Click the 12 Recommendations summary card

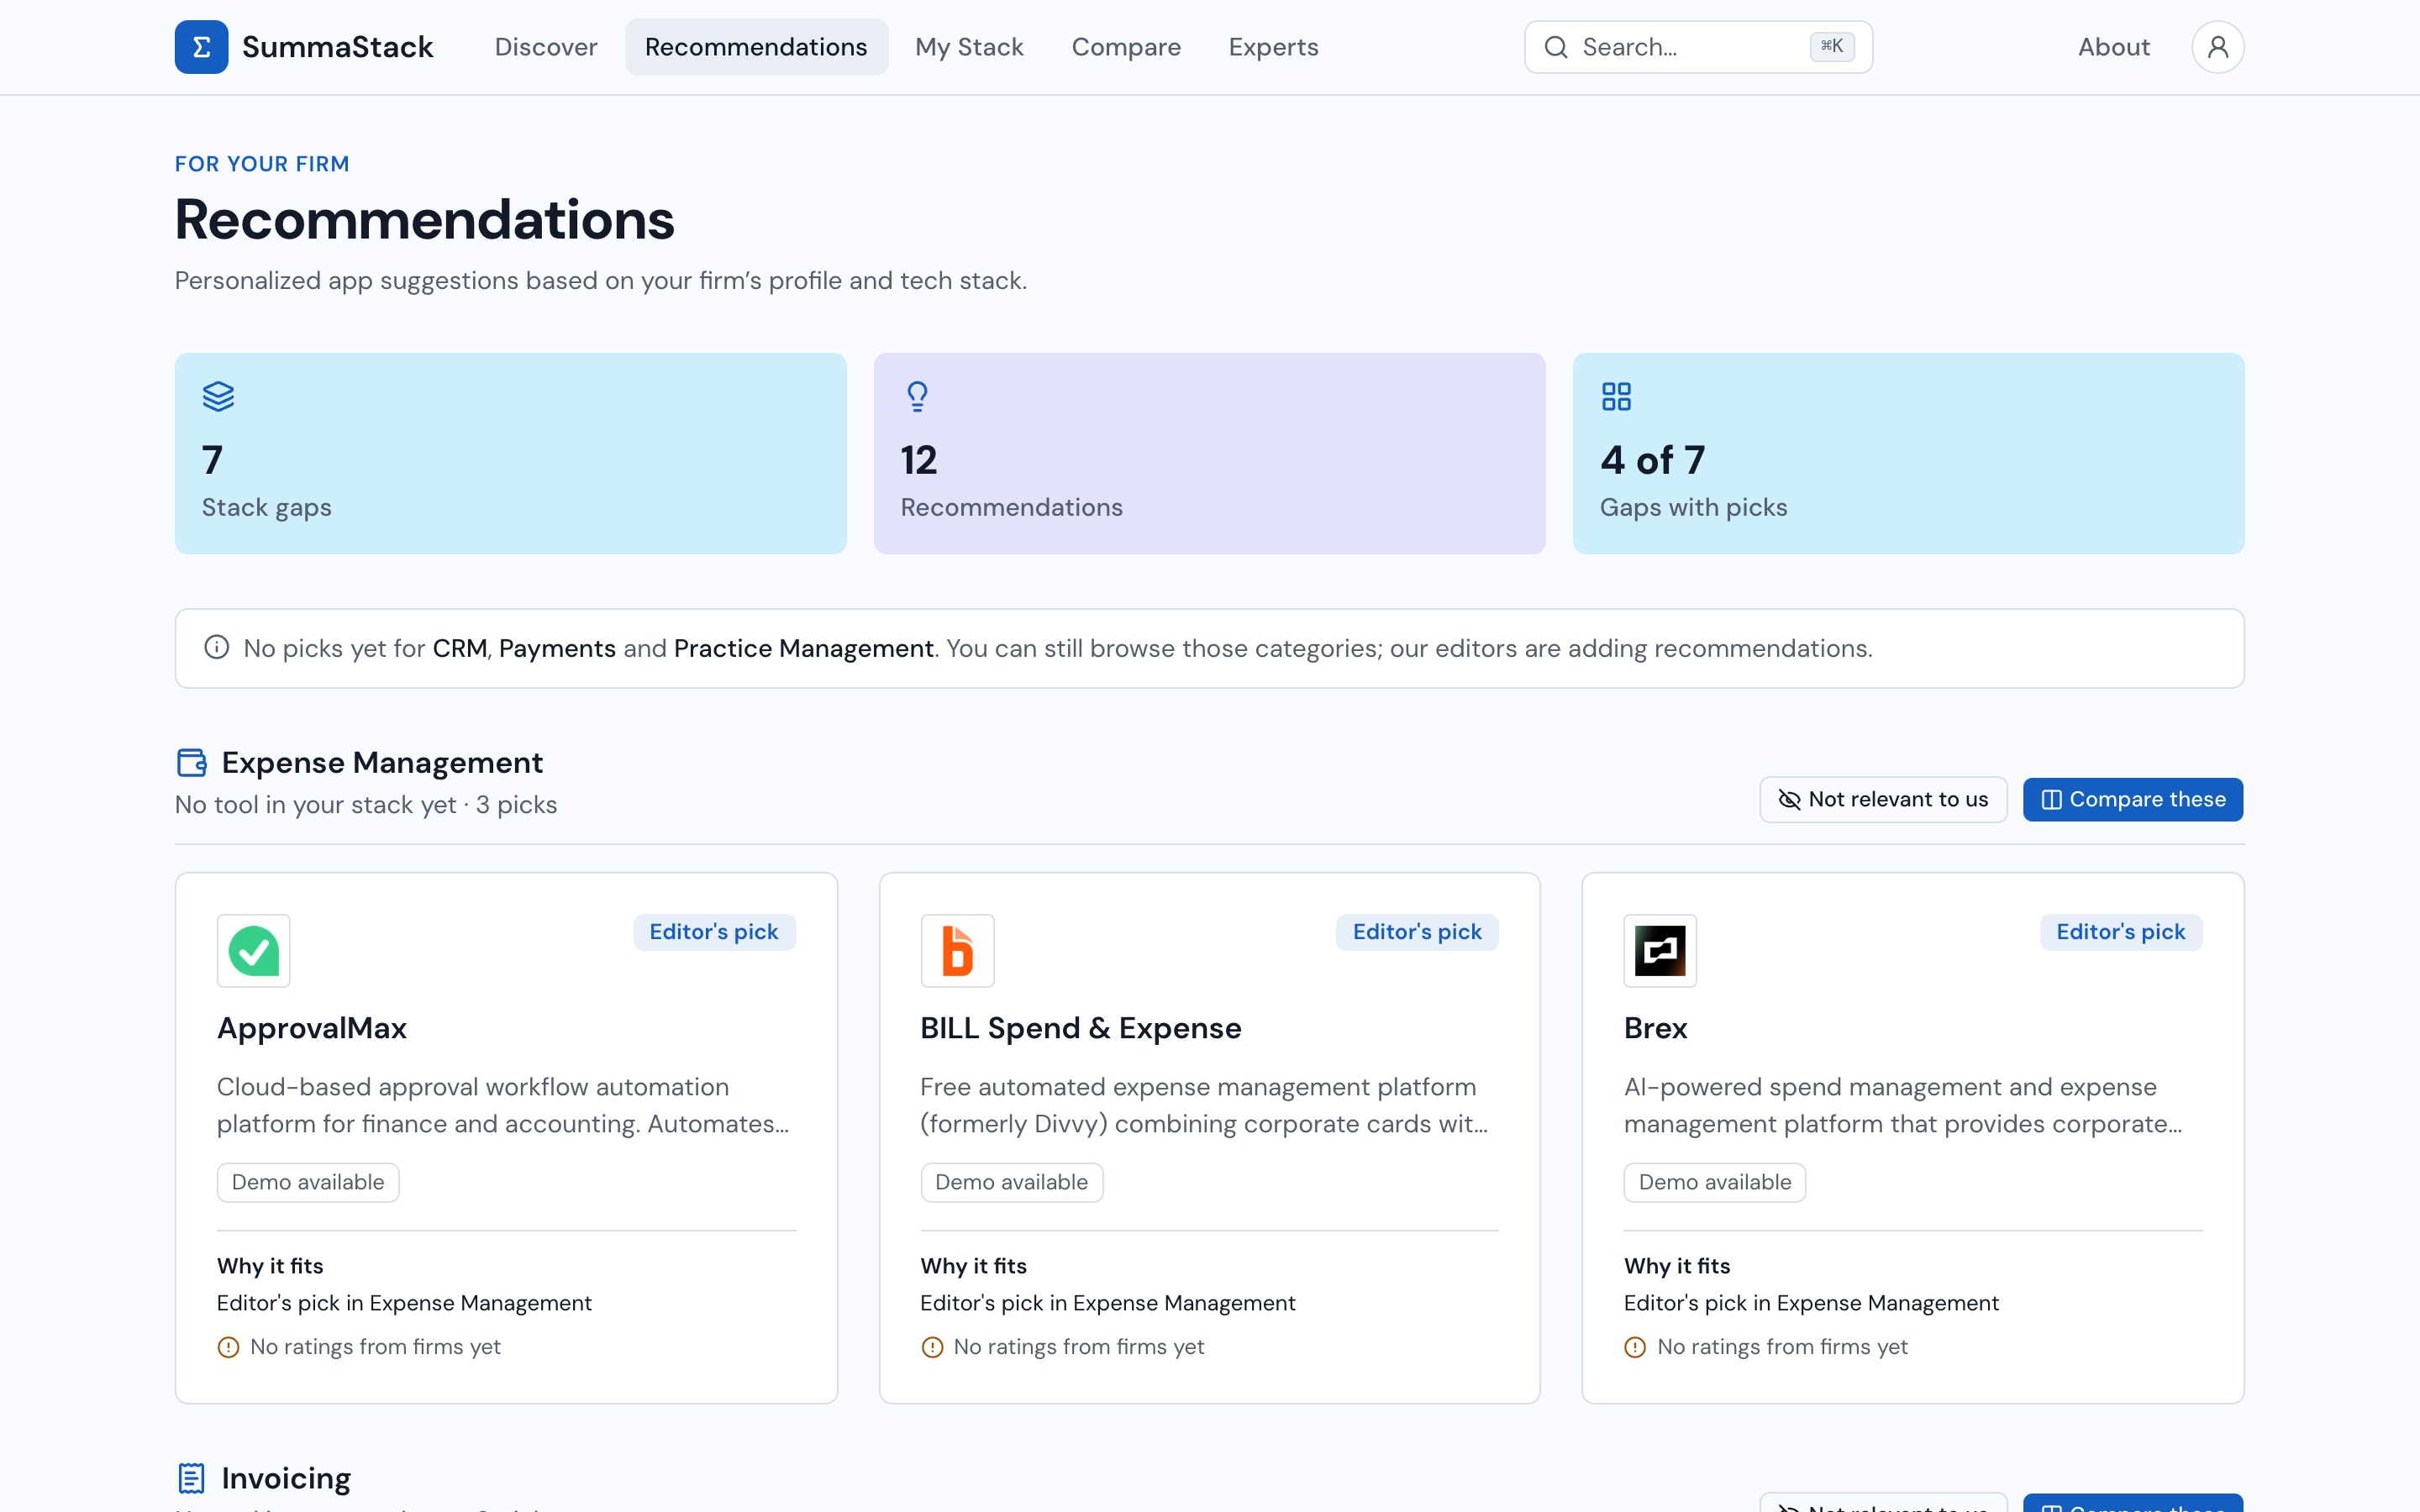1209,453
